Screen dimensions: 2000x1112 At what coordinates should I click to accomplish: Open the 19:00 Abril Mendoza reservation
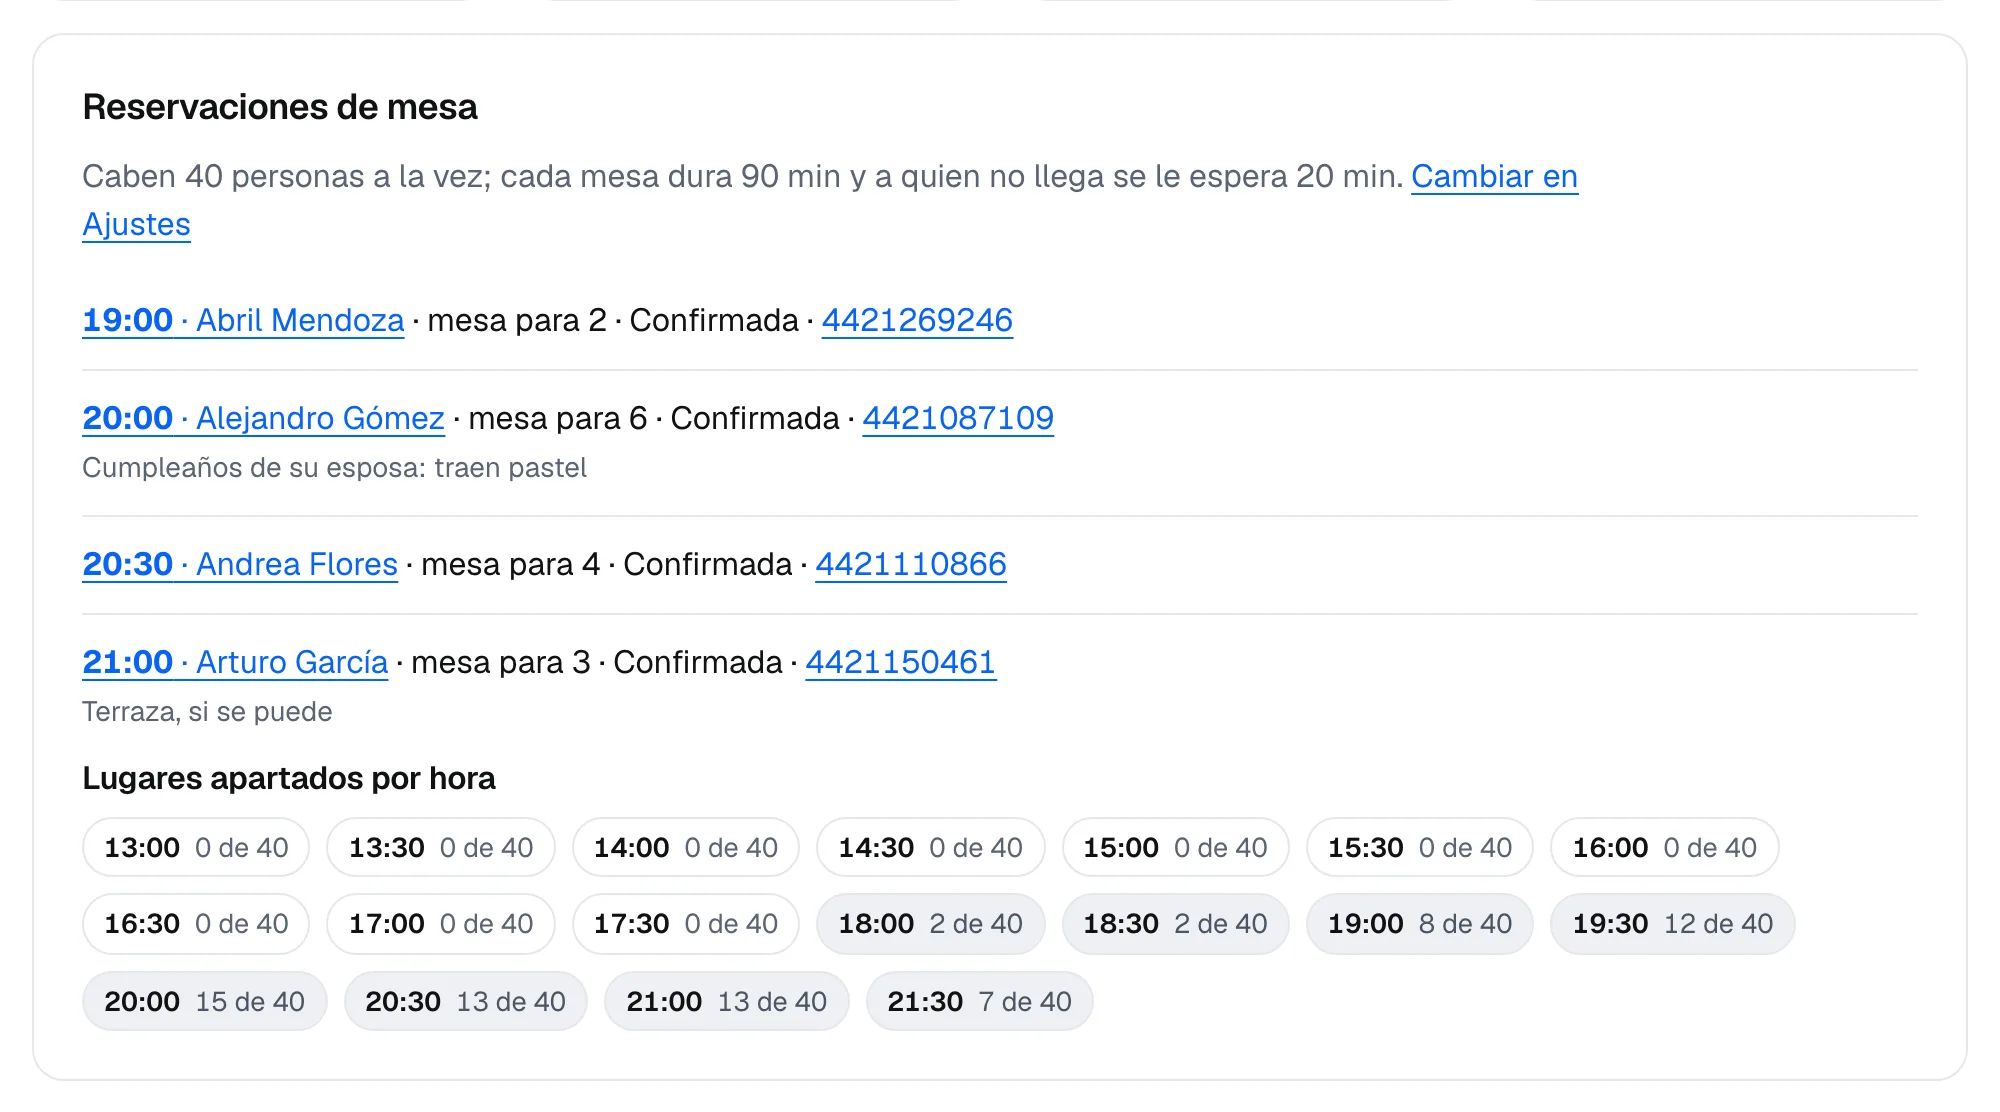[x=243, y=320]
